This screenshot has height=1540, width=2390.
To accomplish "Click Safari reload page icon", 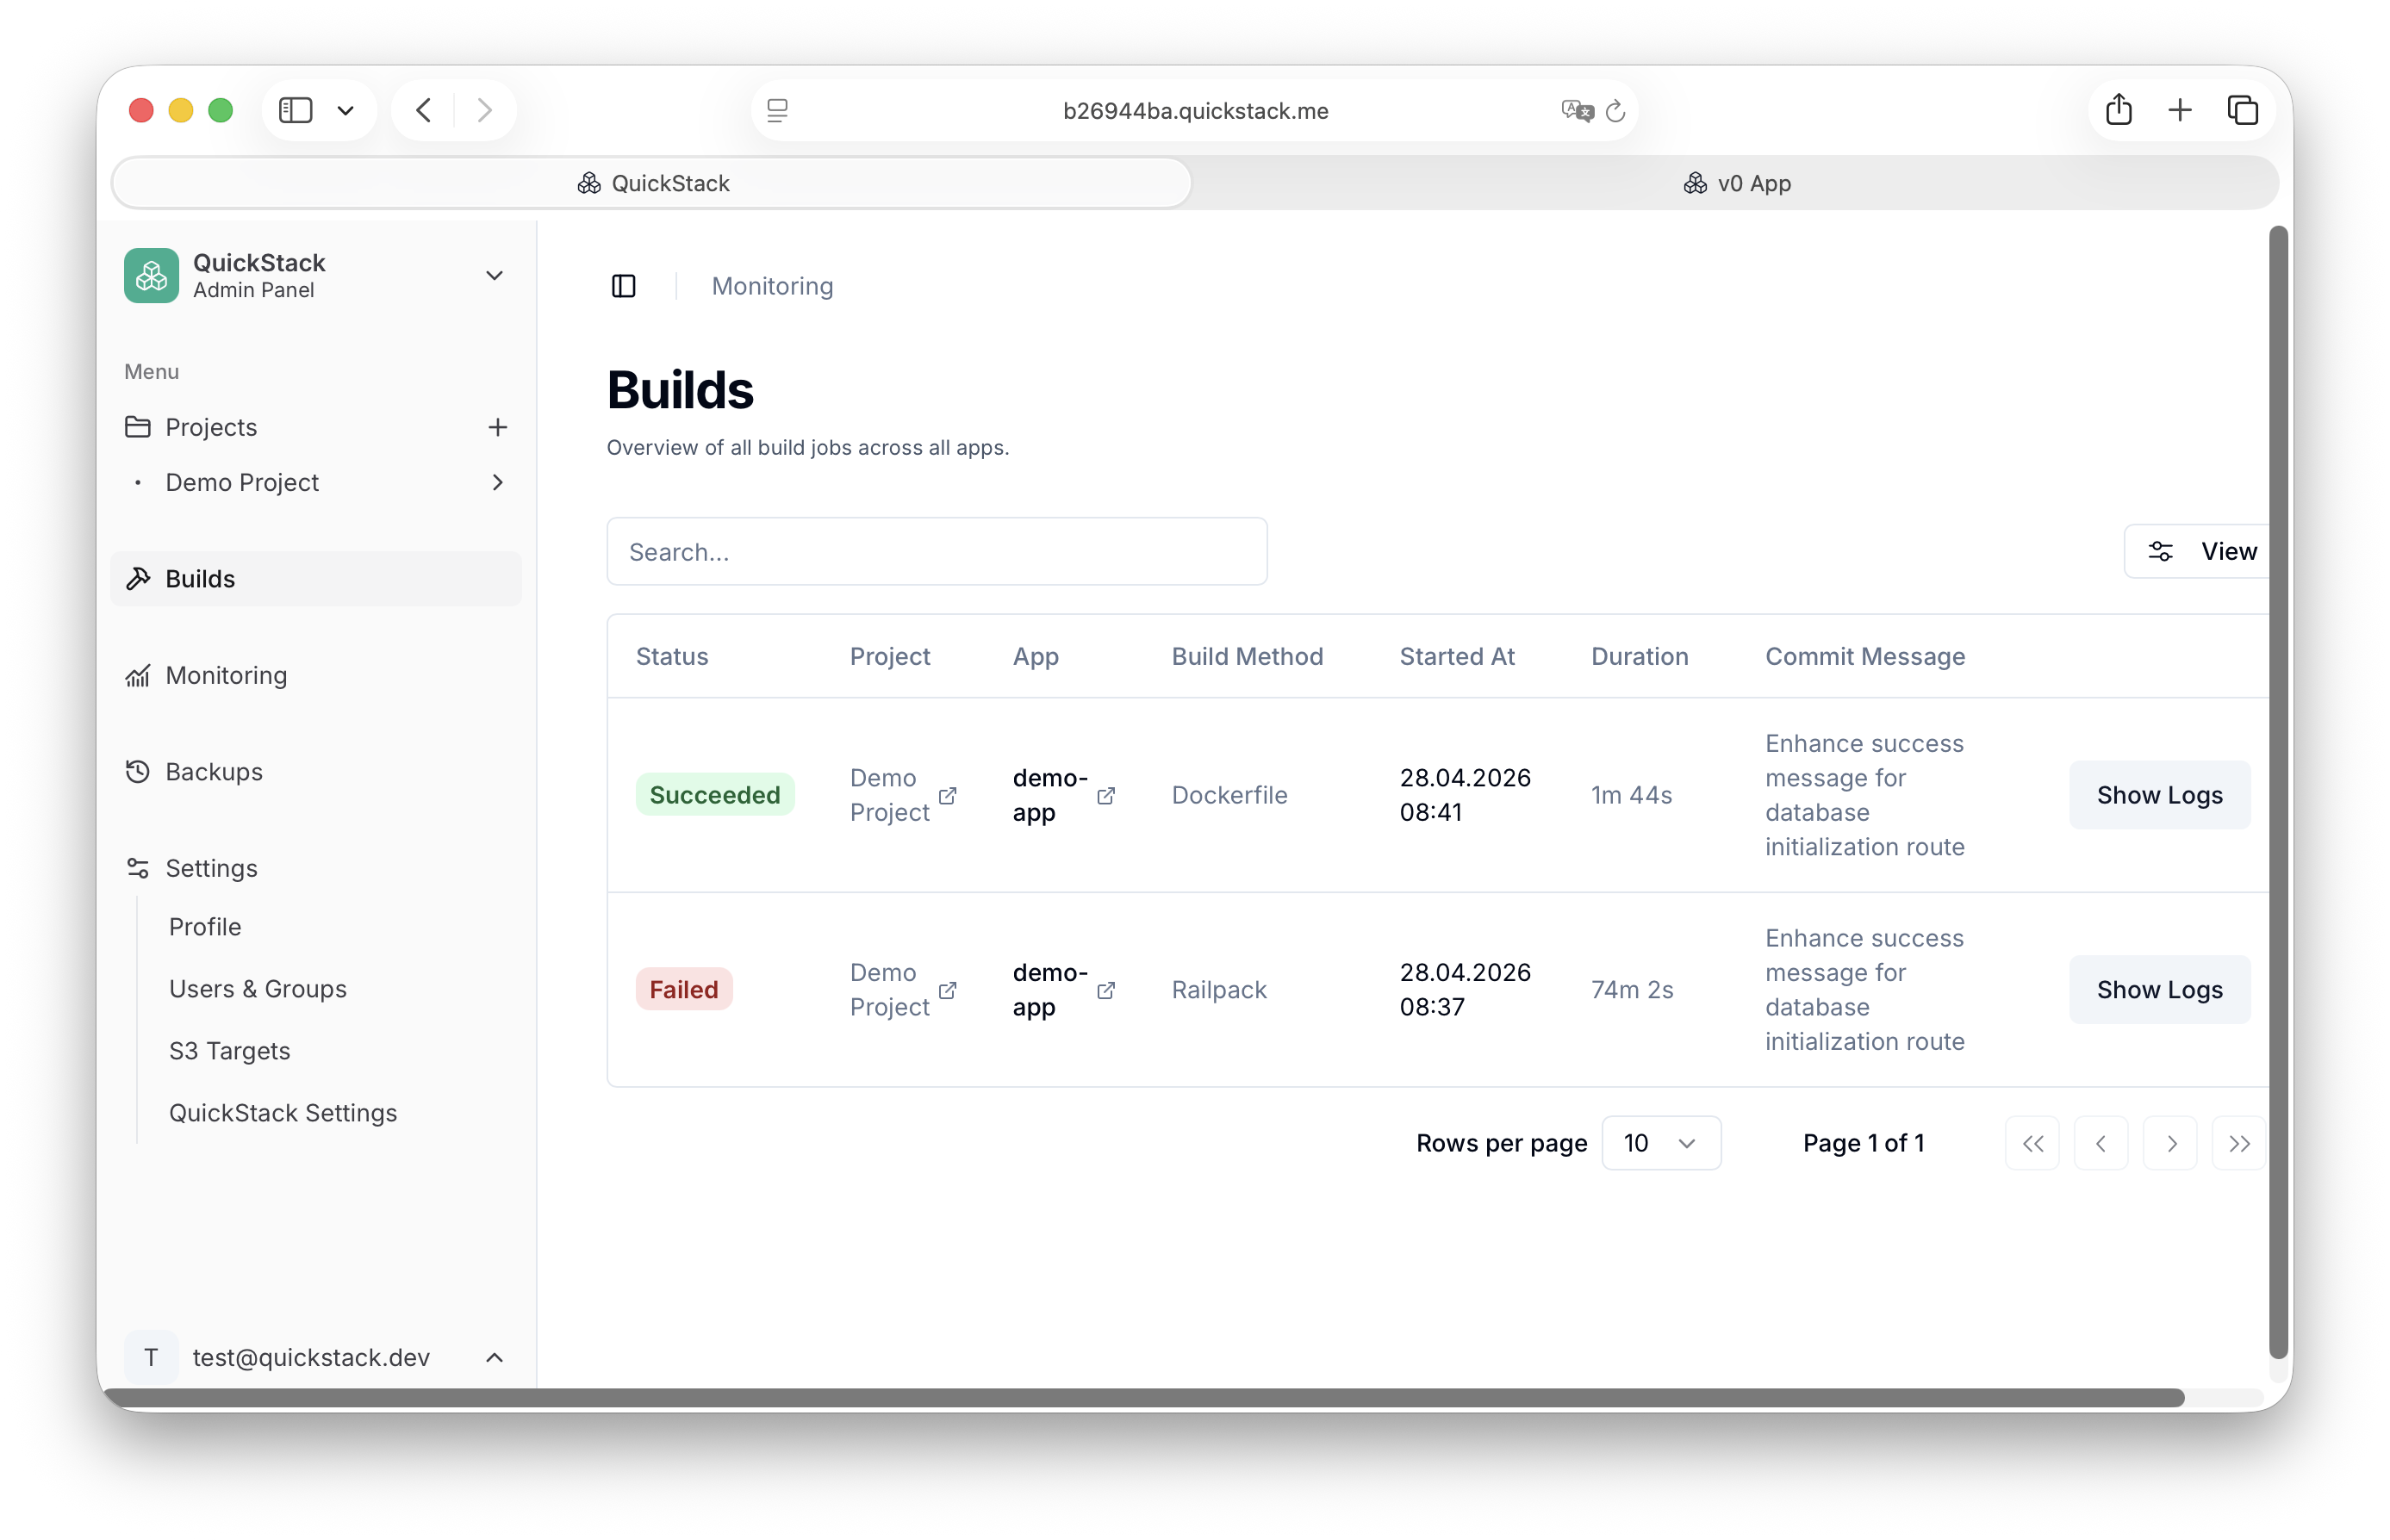I will pyautogui.click(x=1615, y=111).
